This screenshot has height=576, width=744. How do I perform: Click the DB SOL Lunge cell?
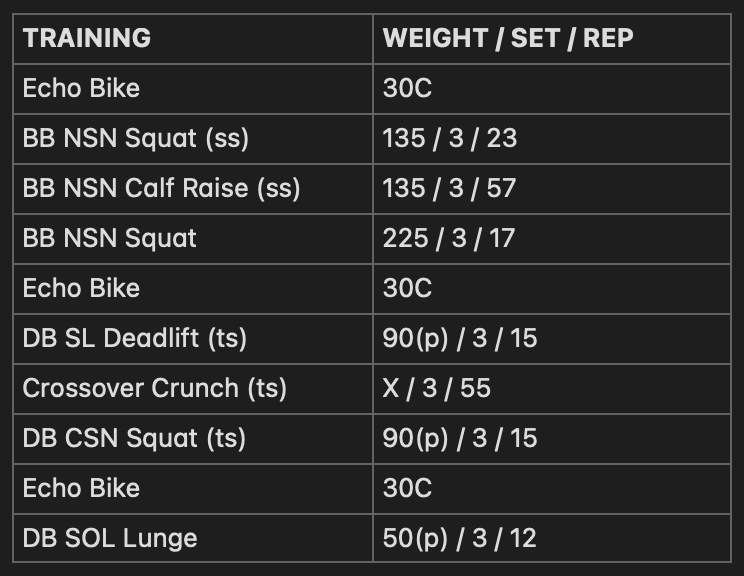[193, 538]
